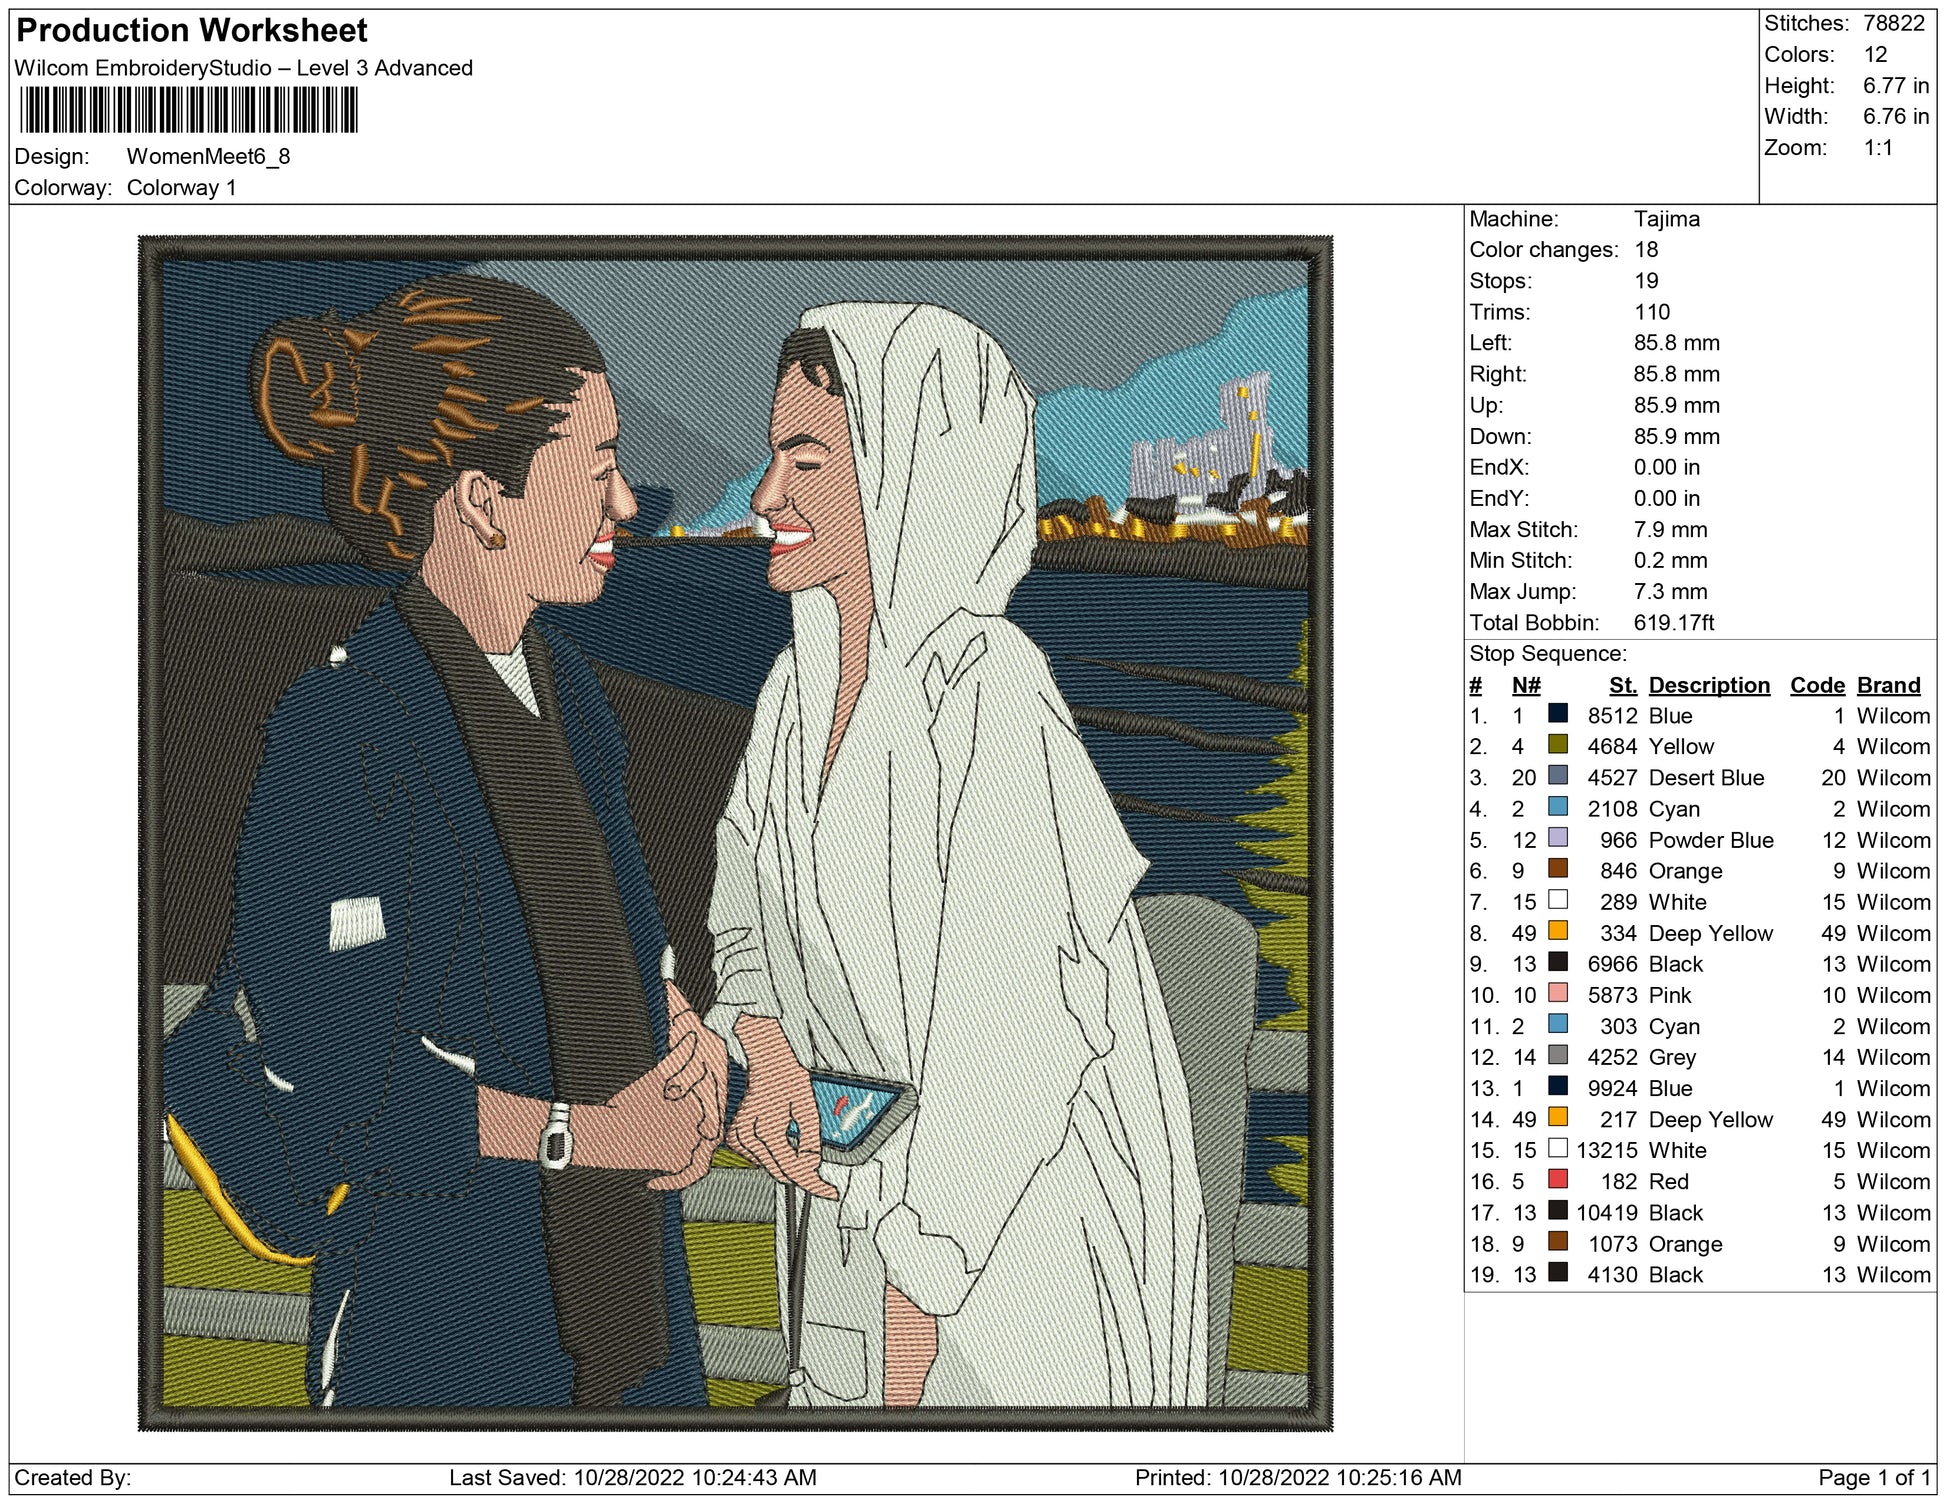Viewport: 1946px width, 1497px height.
Task: Select the Red swatch in stop 16
Action: pyautogui.click(x=1557, y=1180)
